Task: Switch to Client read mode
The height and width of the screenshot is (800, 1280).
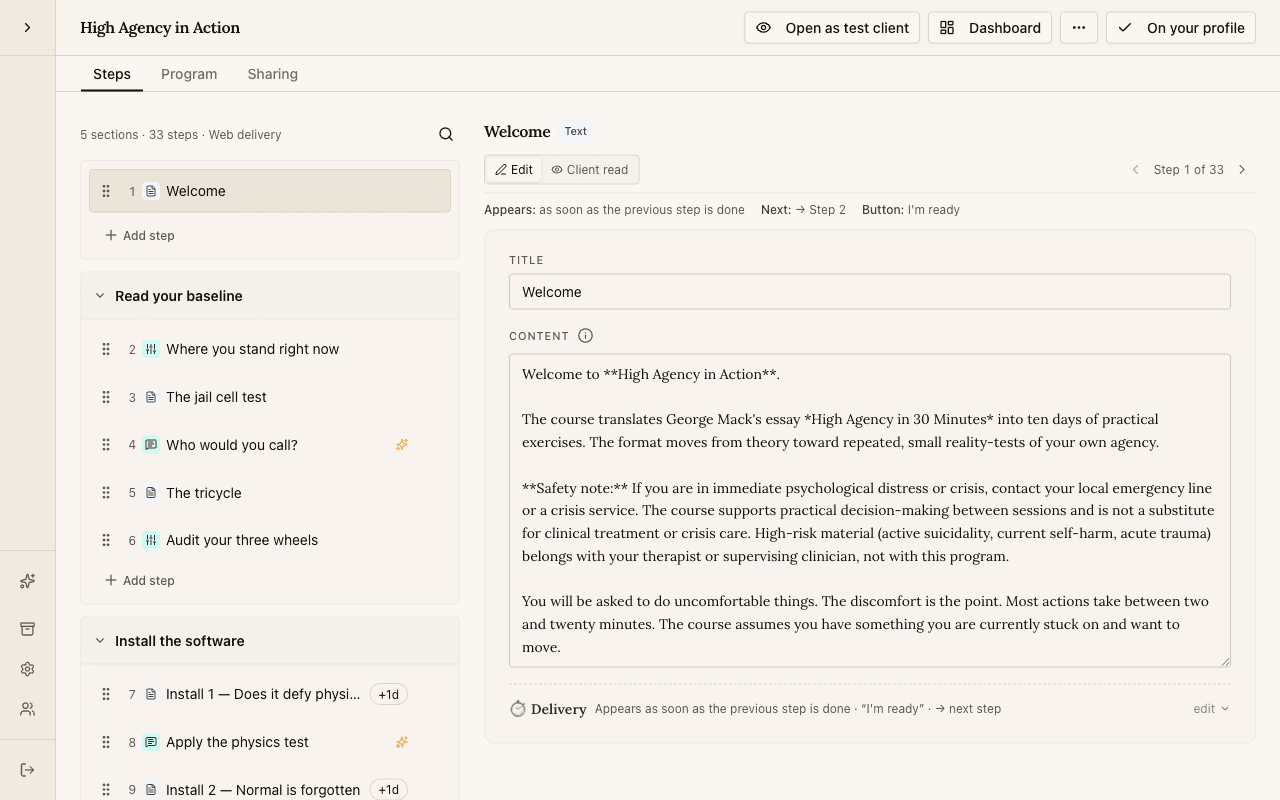Action: (590, 170)
